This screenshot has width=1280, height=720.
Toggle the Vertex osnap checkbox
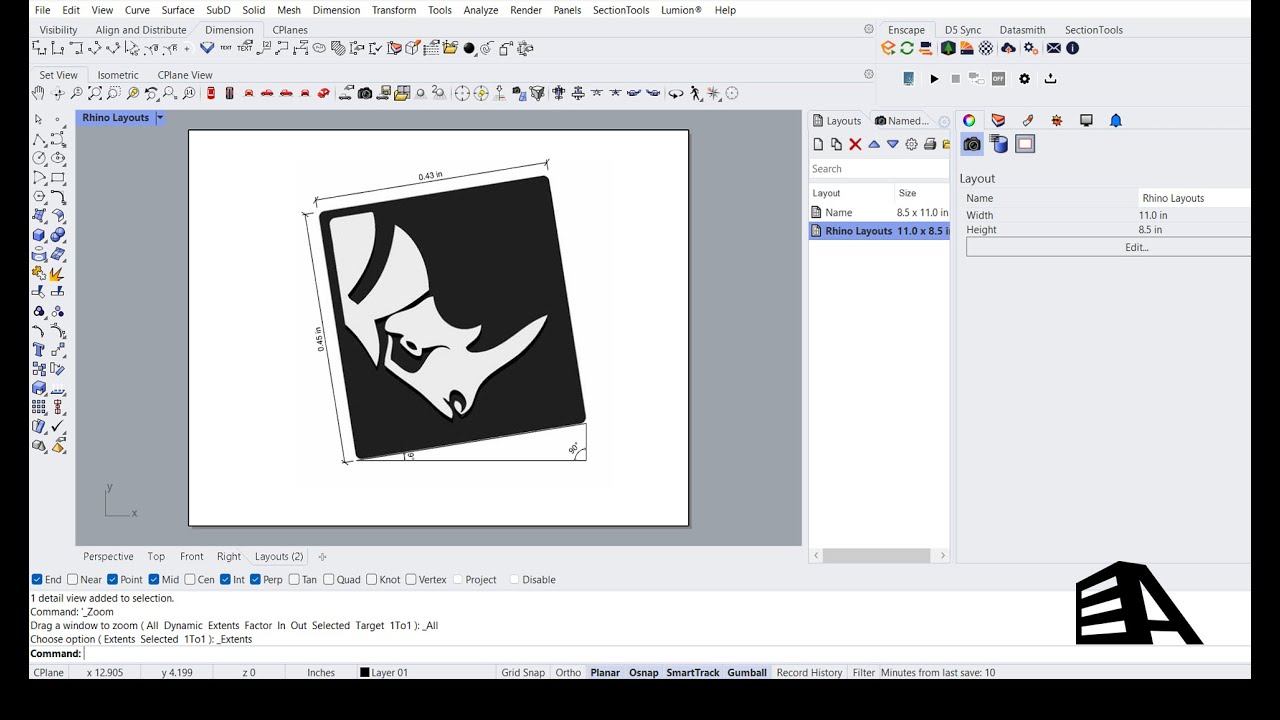pyautogui.click(x=411, y=580)
